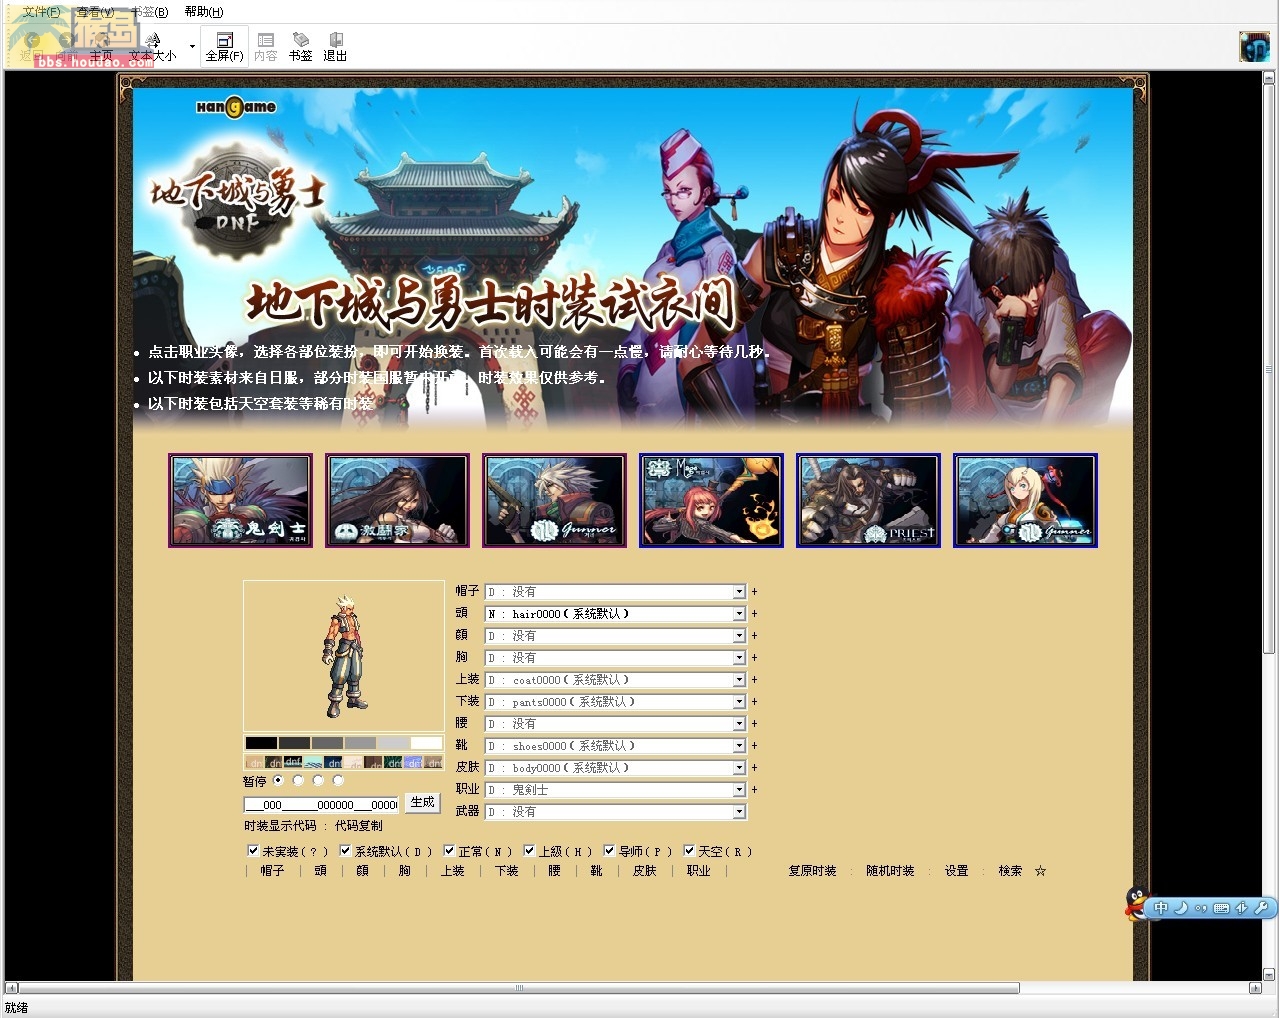Select the 鬼剑士 class portrait thumbnail
This screenshot has width=1279, height=1018.
pos(240,500)
